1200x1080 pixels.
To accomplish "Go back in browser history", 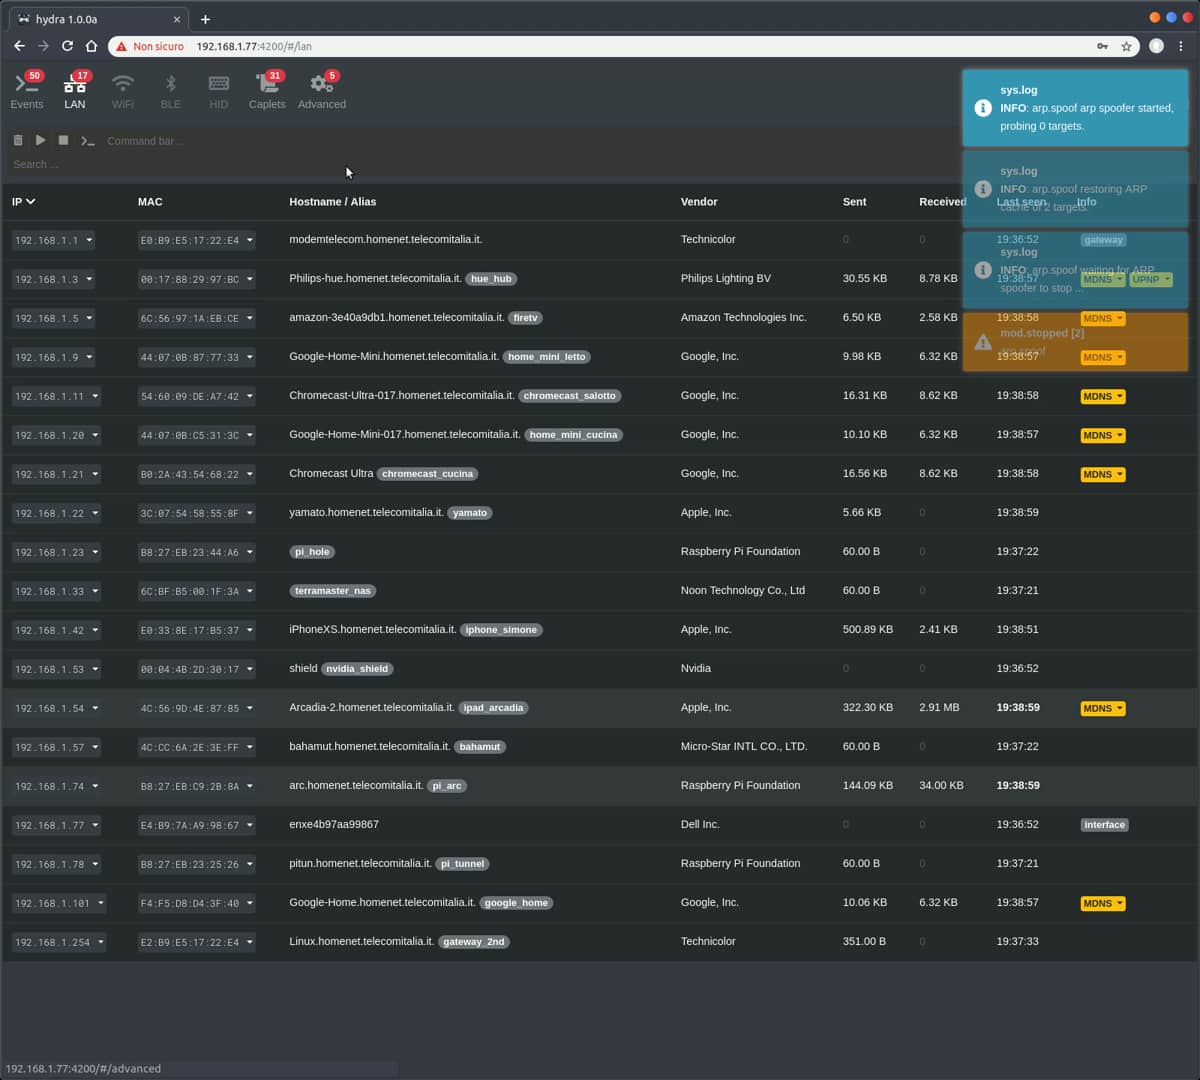I will [19, 46].
